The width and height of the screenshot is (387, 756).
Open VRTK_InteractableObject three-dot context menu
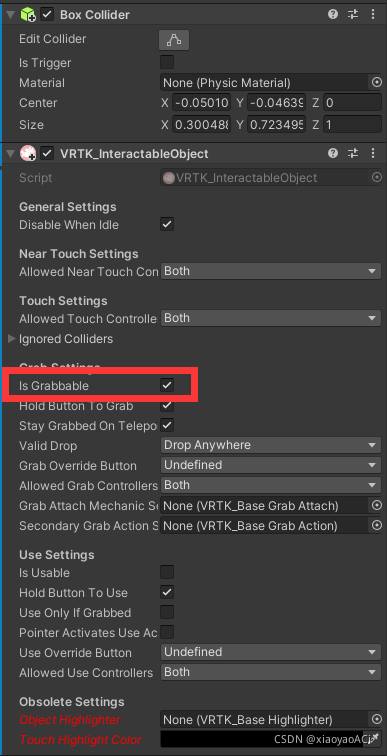pyautogui.click(x=373, y=153)
